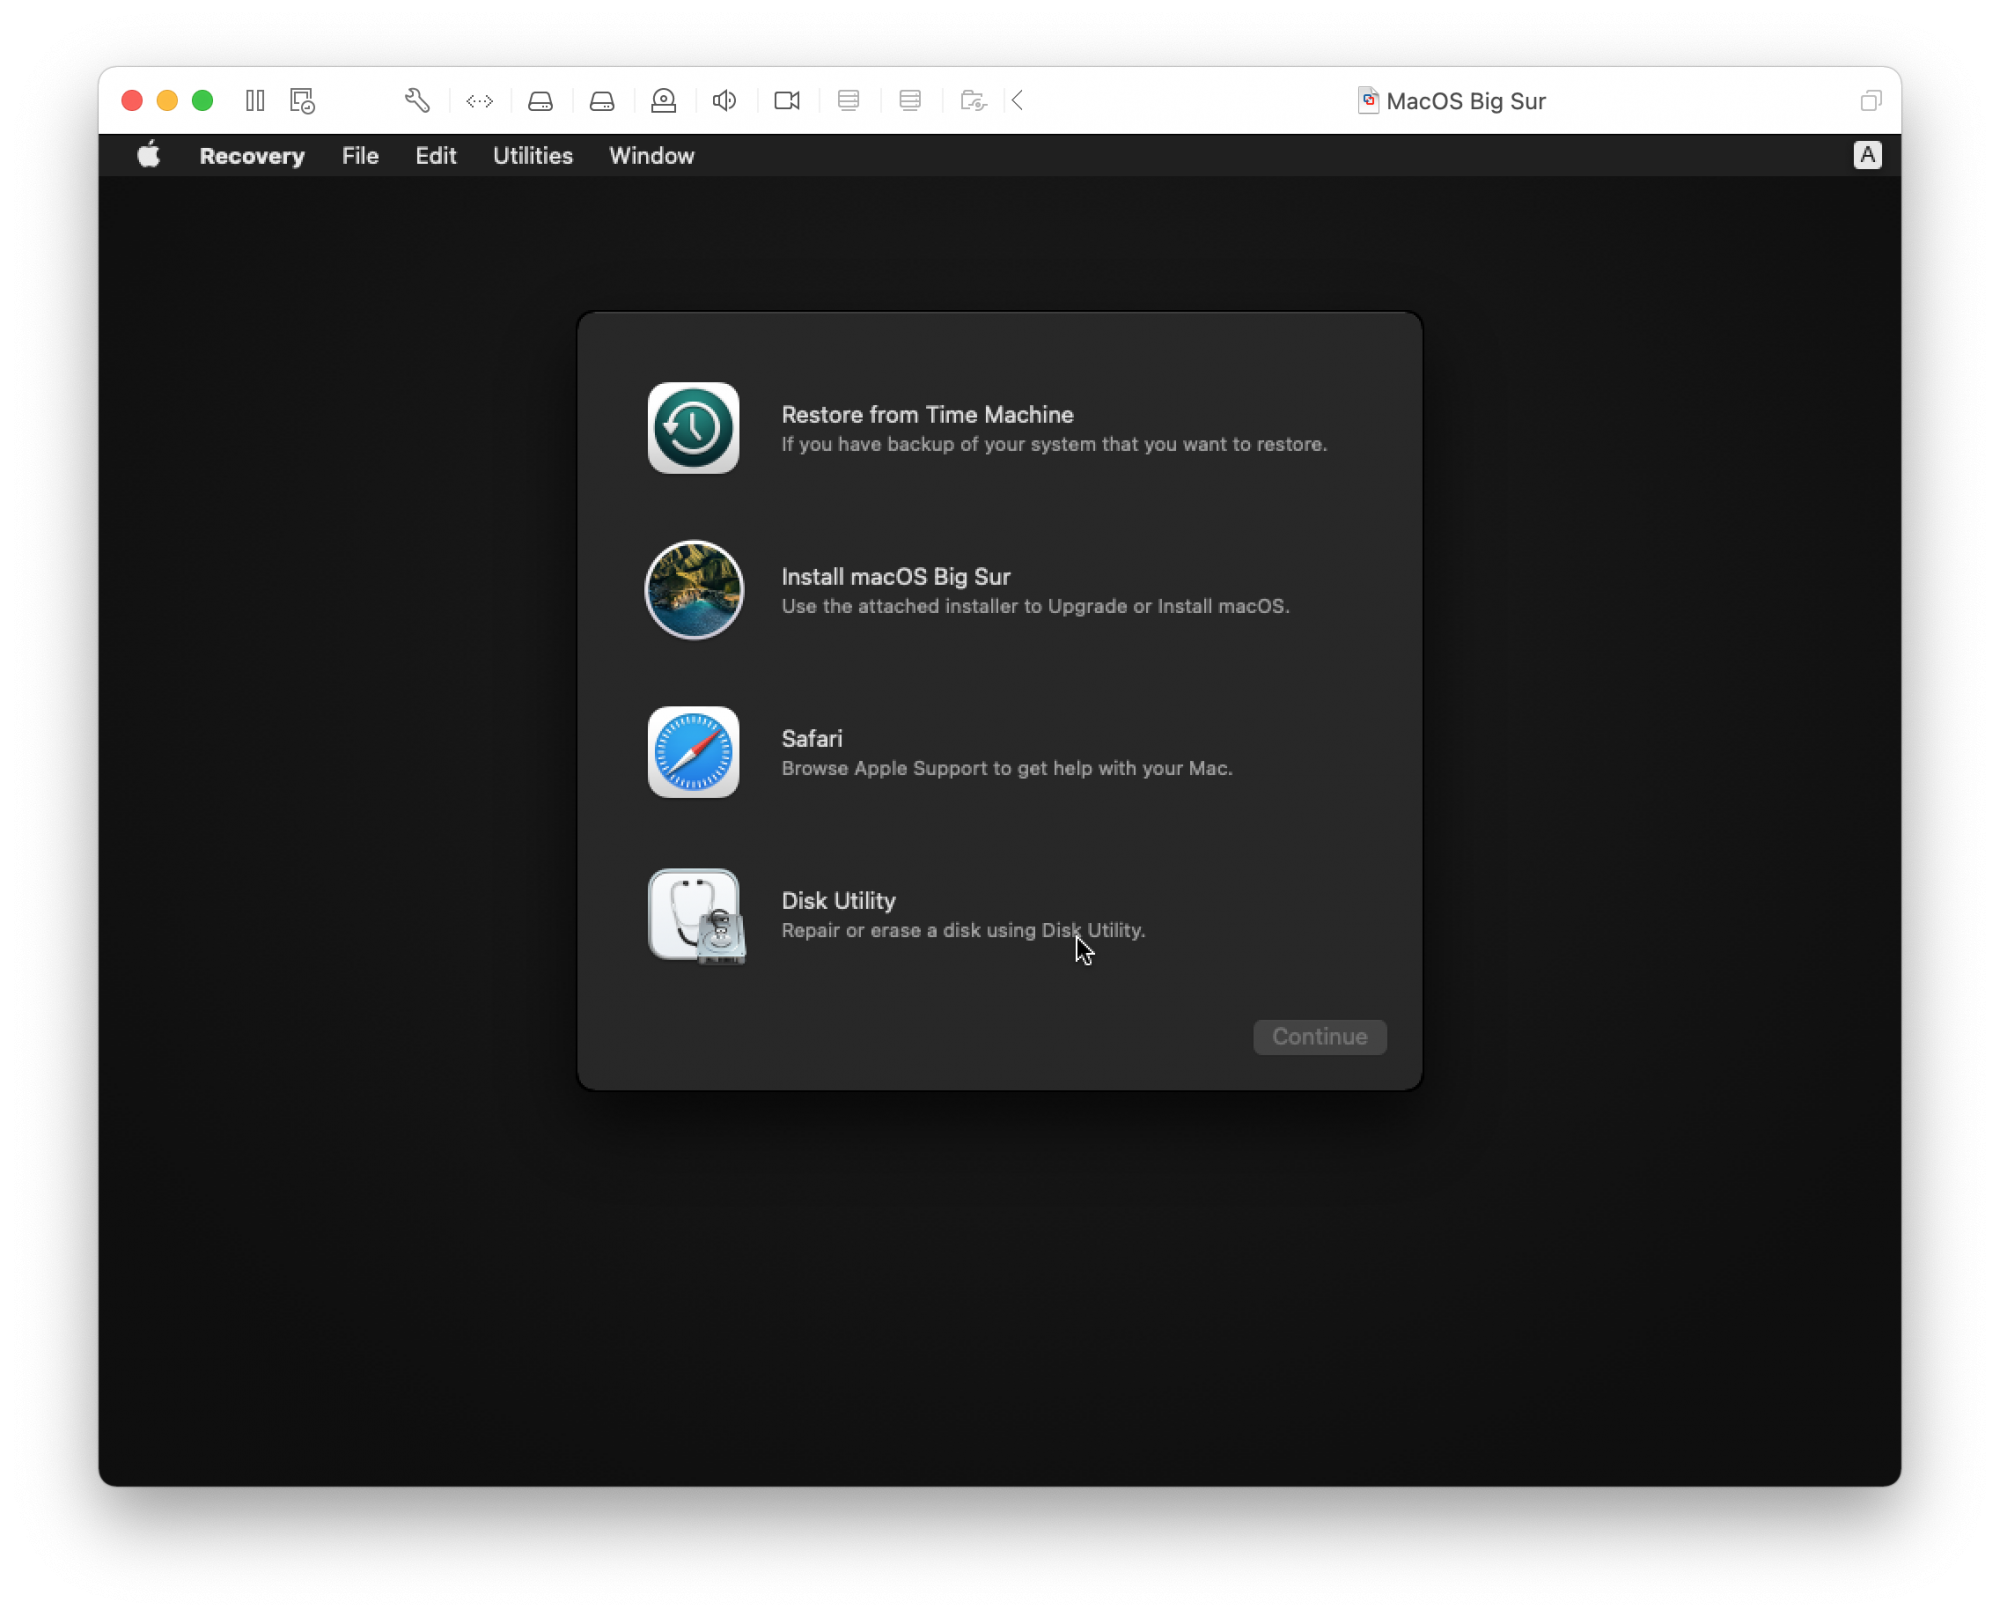Select the Safari compass icon
The height and width of the screenshot is (1617, 2000).
click(x=694, y=752)
